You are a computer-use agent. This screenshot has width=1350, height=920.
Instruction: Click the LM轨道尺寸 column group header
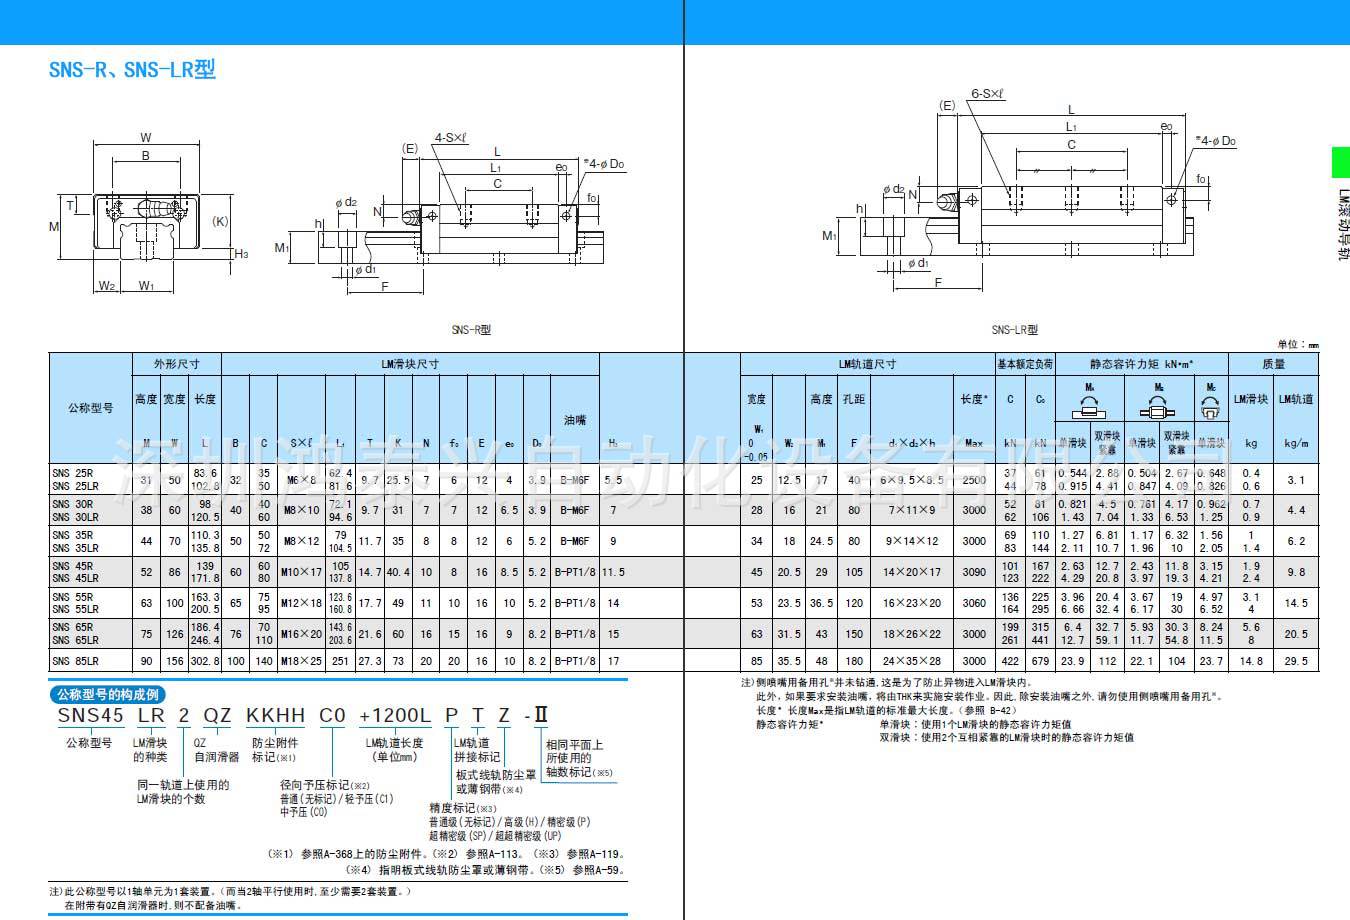coord(867,364)
